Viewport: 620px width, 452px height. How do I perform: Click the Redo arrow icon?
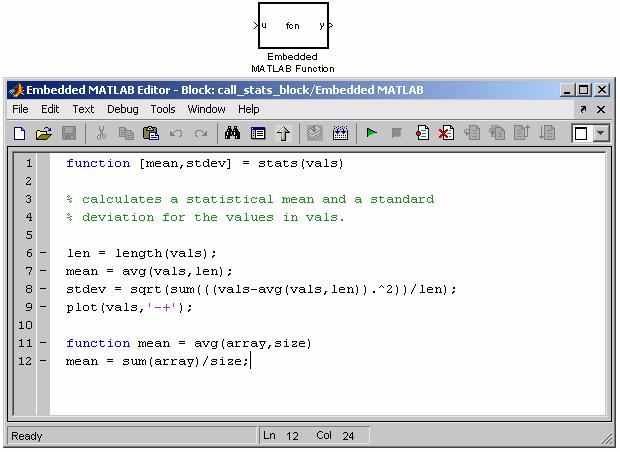[x=200, y=133]
